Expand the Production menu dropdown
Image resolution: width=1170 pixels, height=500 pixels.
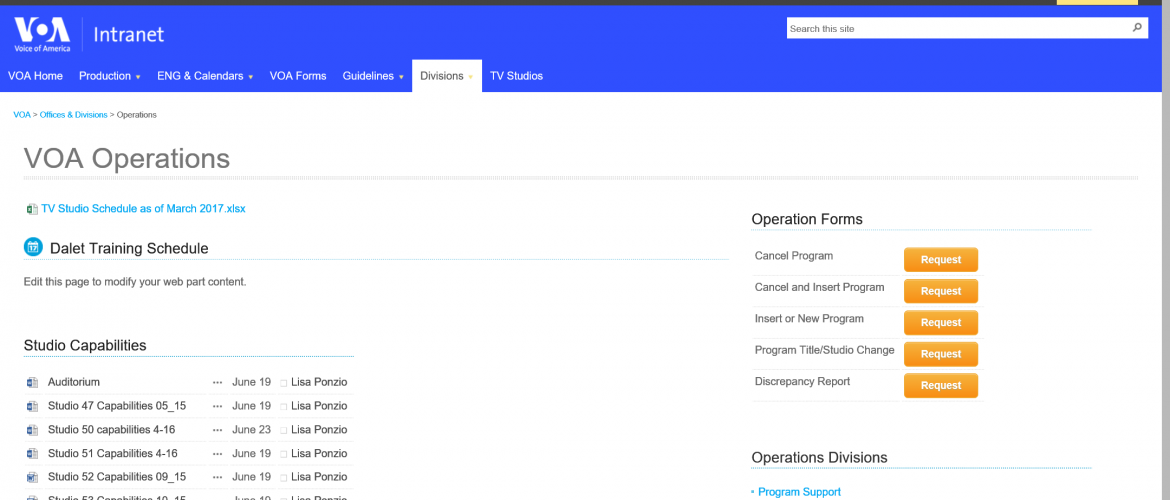point(138,77)
